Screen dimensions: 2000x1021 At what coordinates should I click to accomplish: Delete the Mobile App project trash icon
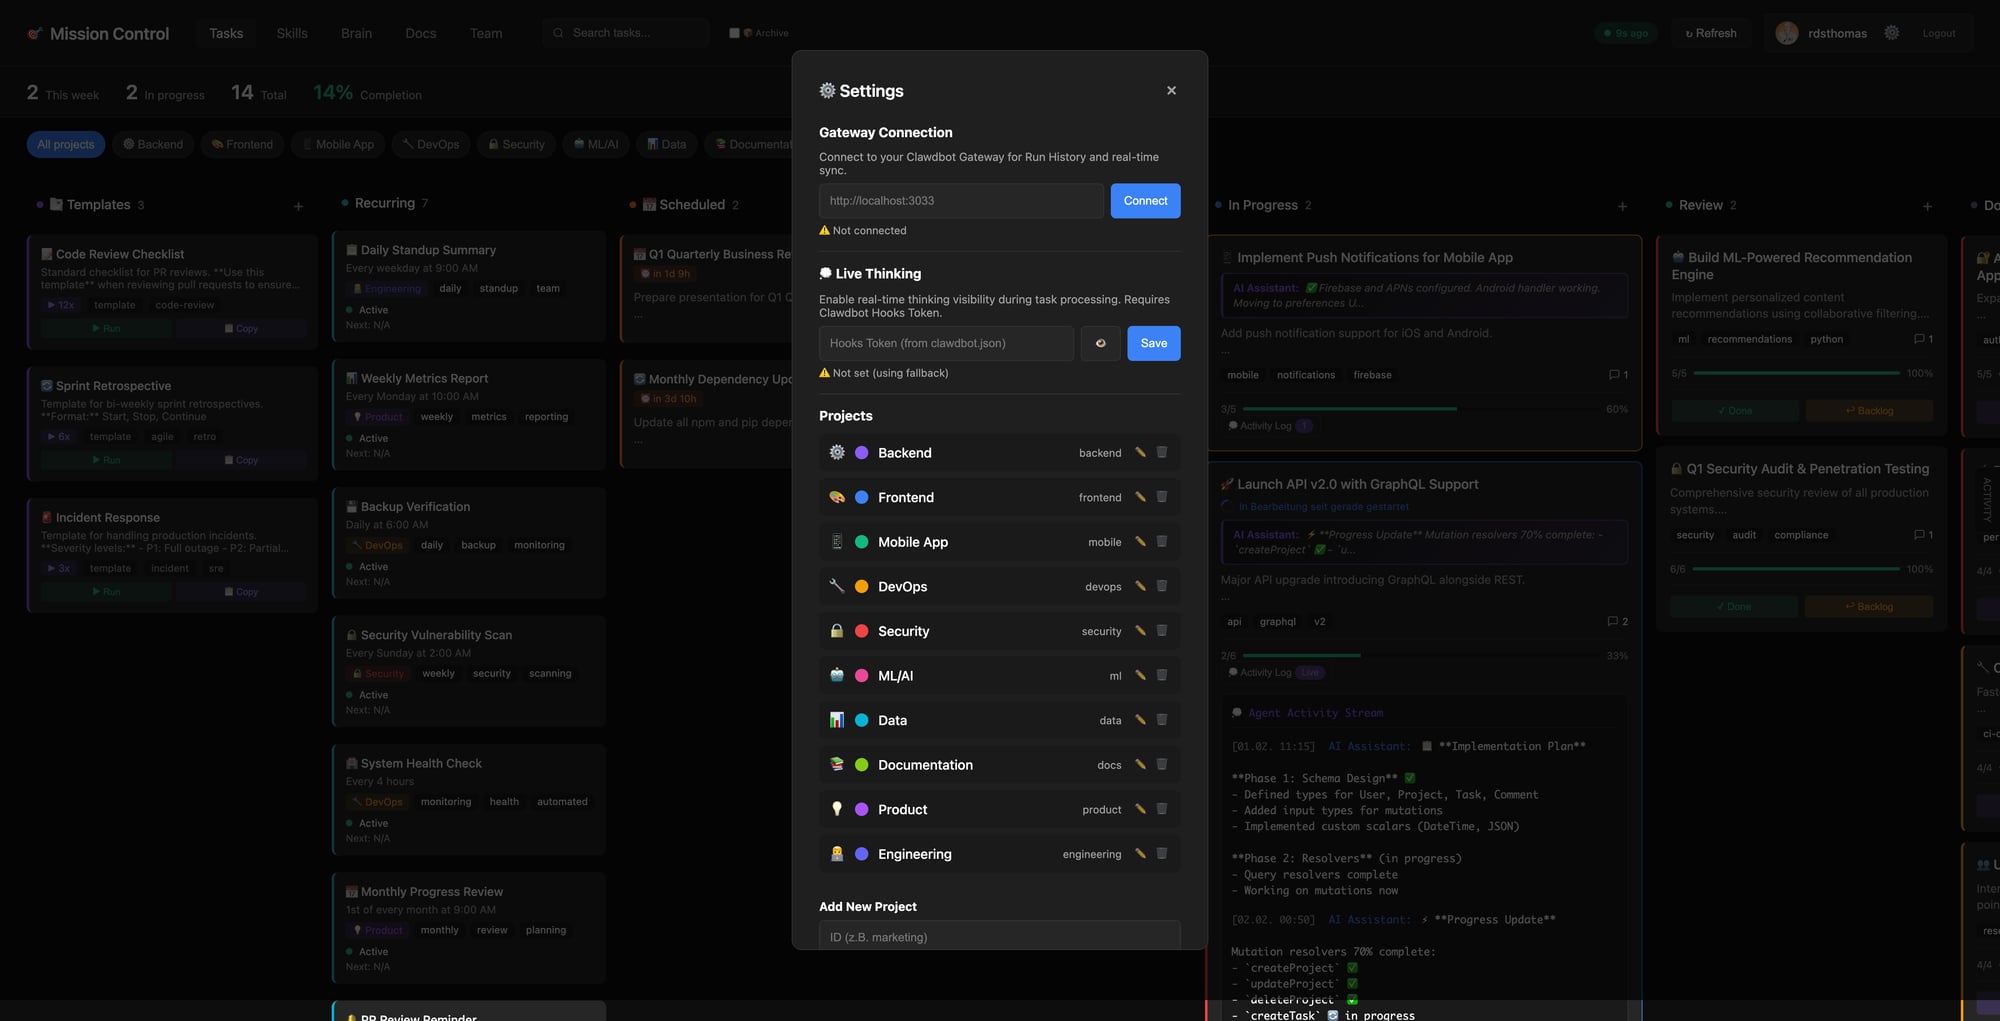[x=1162, y=541]
